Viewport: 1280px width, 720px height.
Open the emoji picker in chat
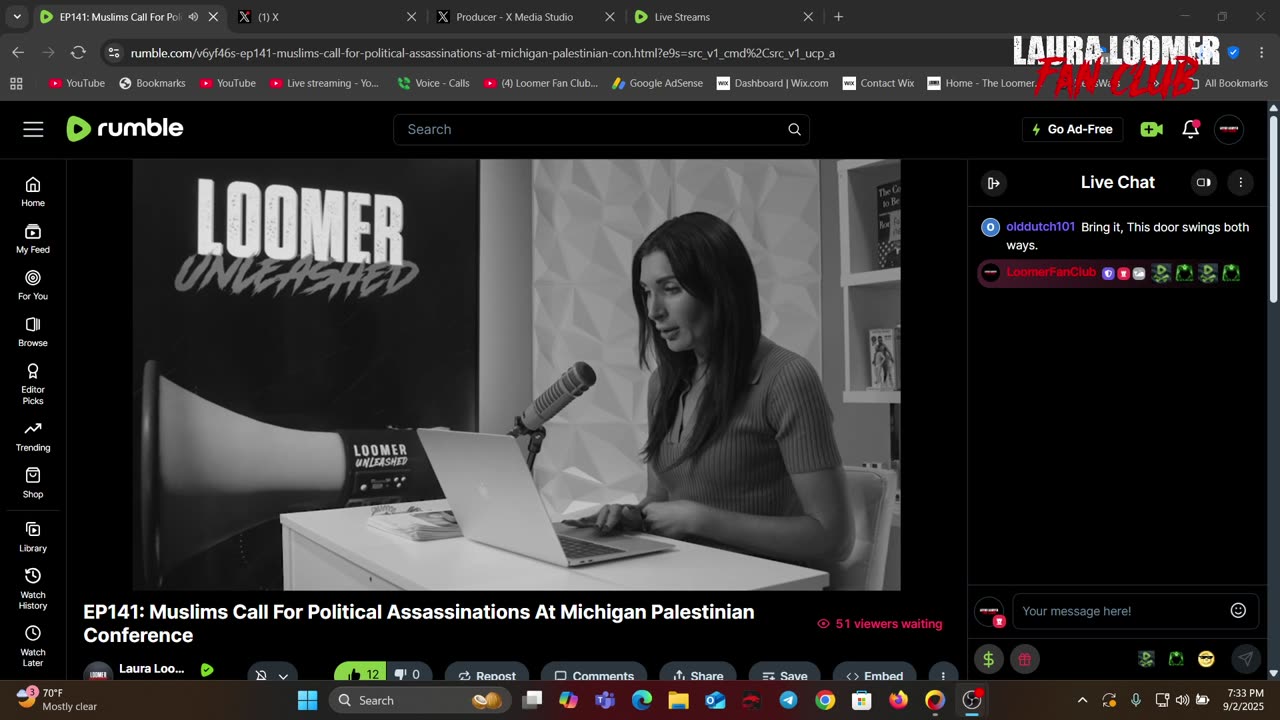pyautogui.click(x=1238, y=610)
